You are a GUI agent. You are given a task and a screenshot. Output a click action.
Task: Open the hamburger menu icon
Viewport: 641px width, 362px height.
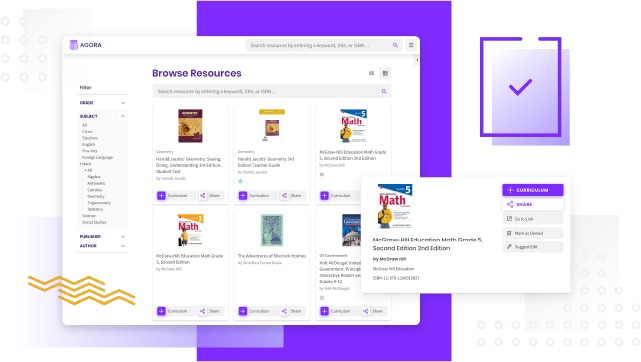411,45
